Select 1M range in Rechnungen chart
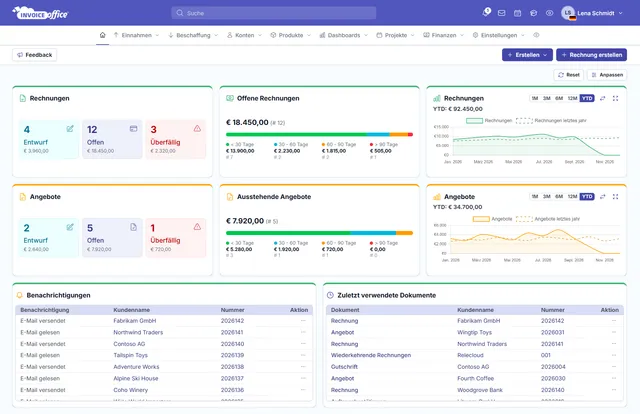This screenshot has width=640, height=414. coord(535,98)
